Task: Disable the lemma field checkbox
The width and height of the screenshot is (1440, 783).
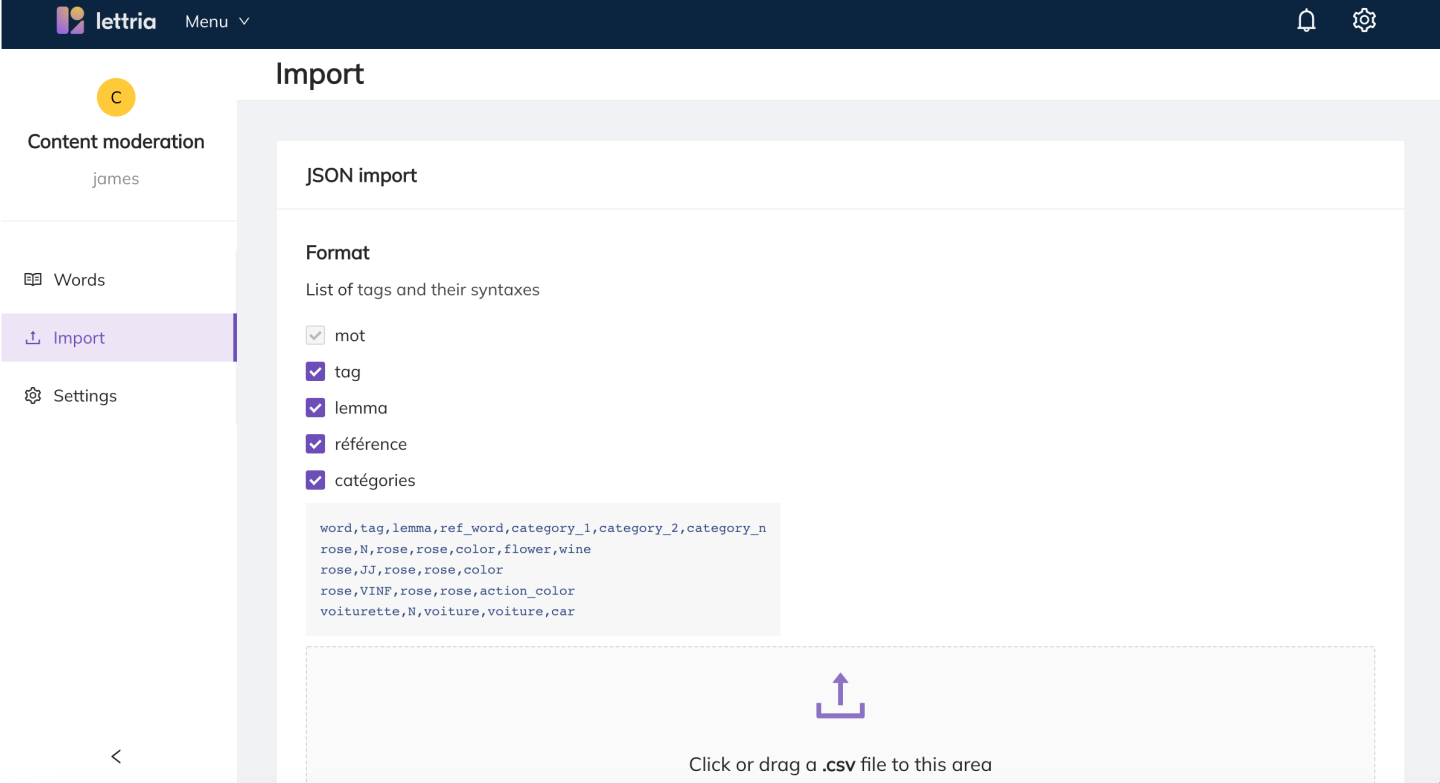Action: point(315,407)
